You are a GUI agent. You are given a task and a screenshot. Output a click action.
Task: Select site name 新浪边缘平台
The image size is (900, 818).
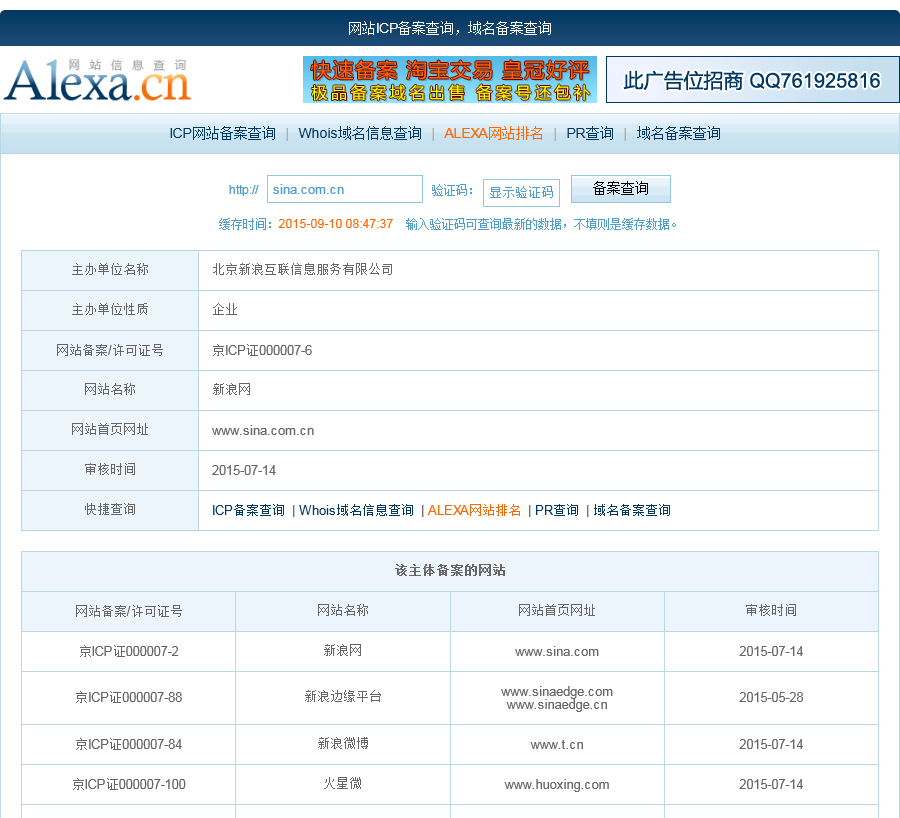pyautogui.click(x=343, y=697)
